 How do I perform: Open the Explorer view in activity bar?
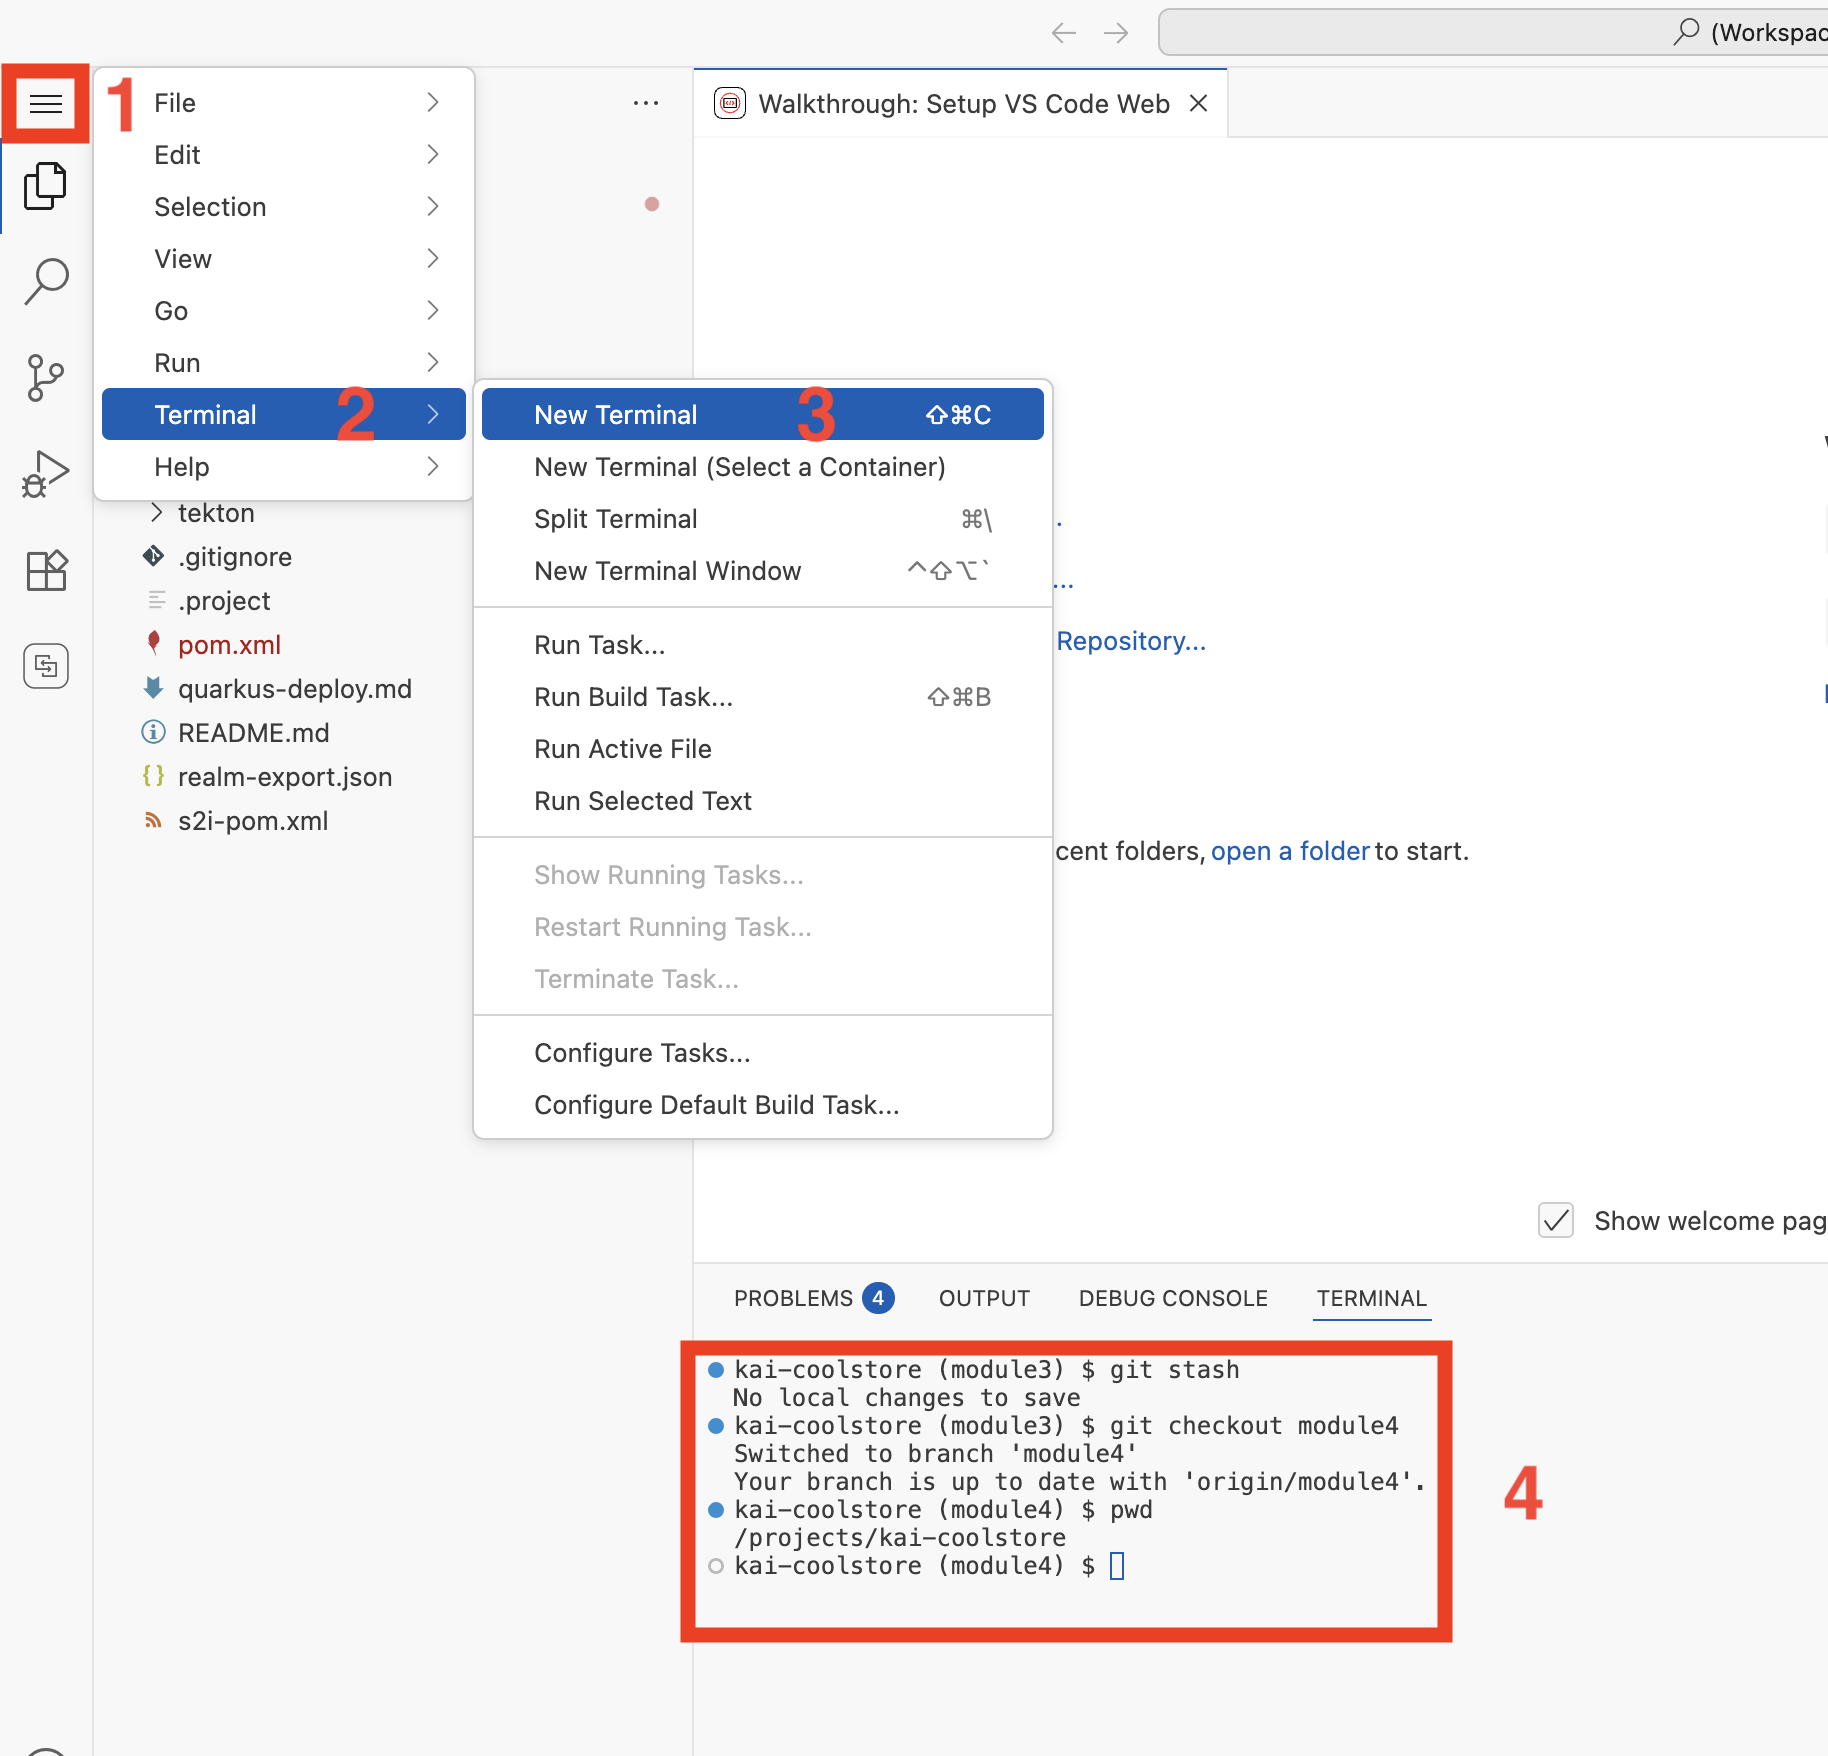tap(46, 187)
